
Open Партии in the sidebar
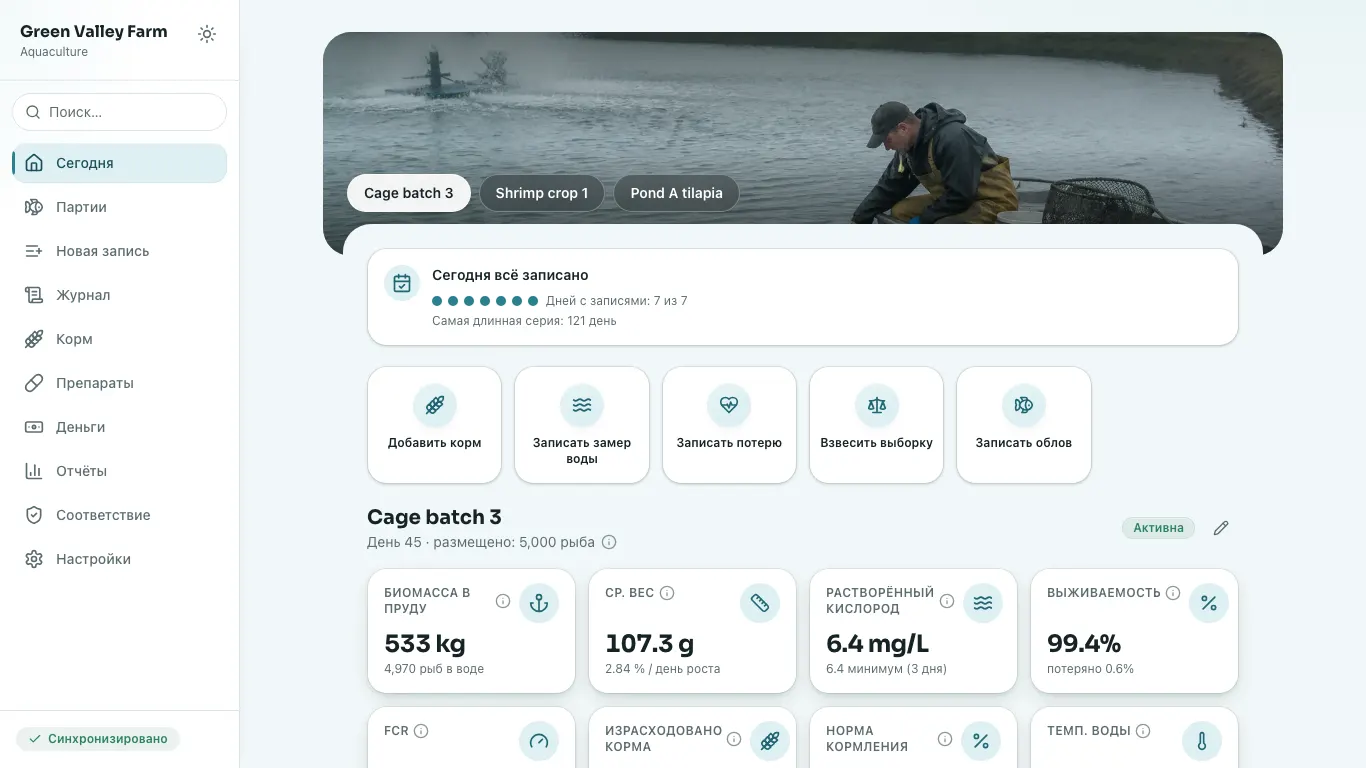(x=120, y=207)
